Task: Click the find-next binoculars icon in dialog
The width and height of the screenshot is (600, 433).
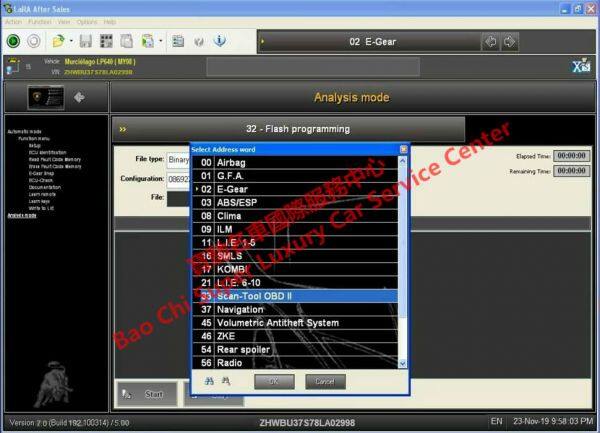Action: pyautogui.click(x=226, y=381)
